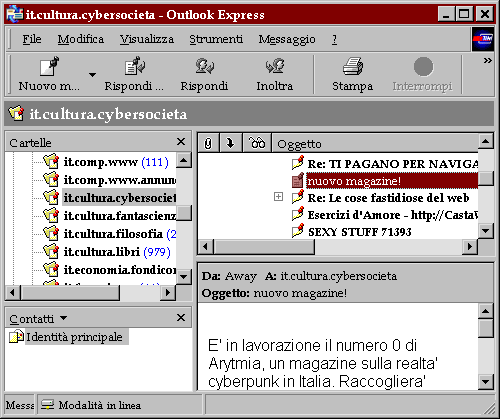Click the Rispondi al gruppo icon

click(x=135, y=66)
